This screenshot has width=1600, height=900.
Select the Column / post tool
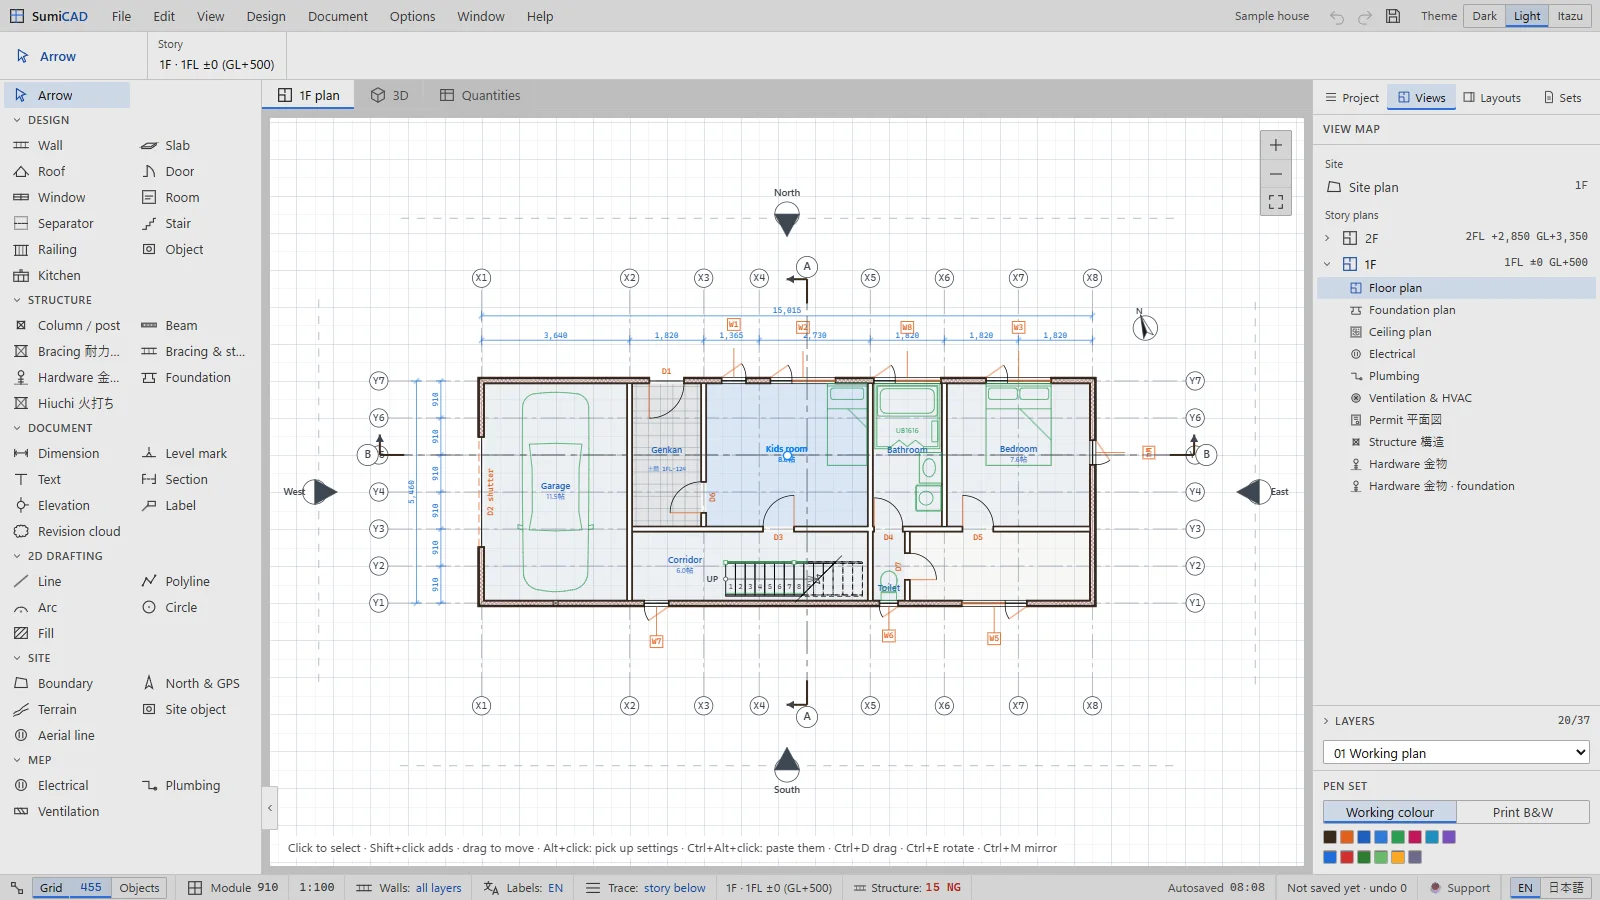pos(66,326)
